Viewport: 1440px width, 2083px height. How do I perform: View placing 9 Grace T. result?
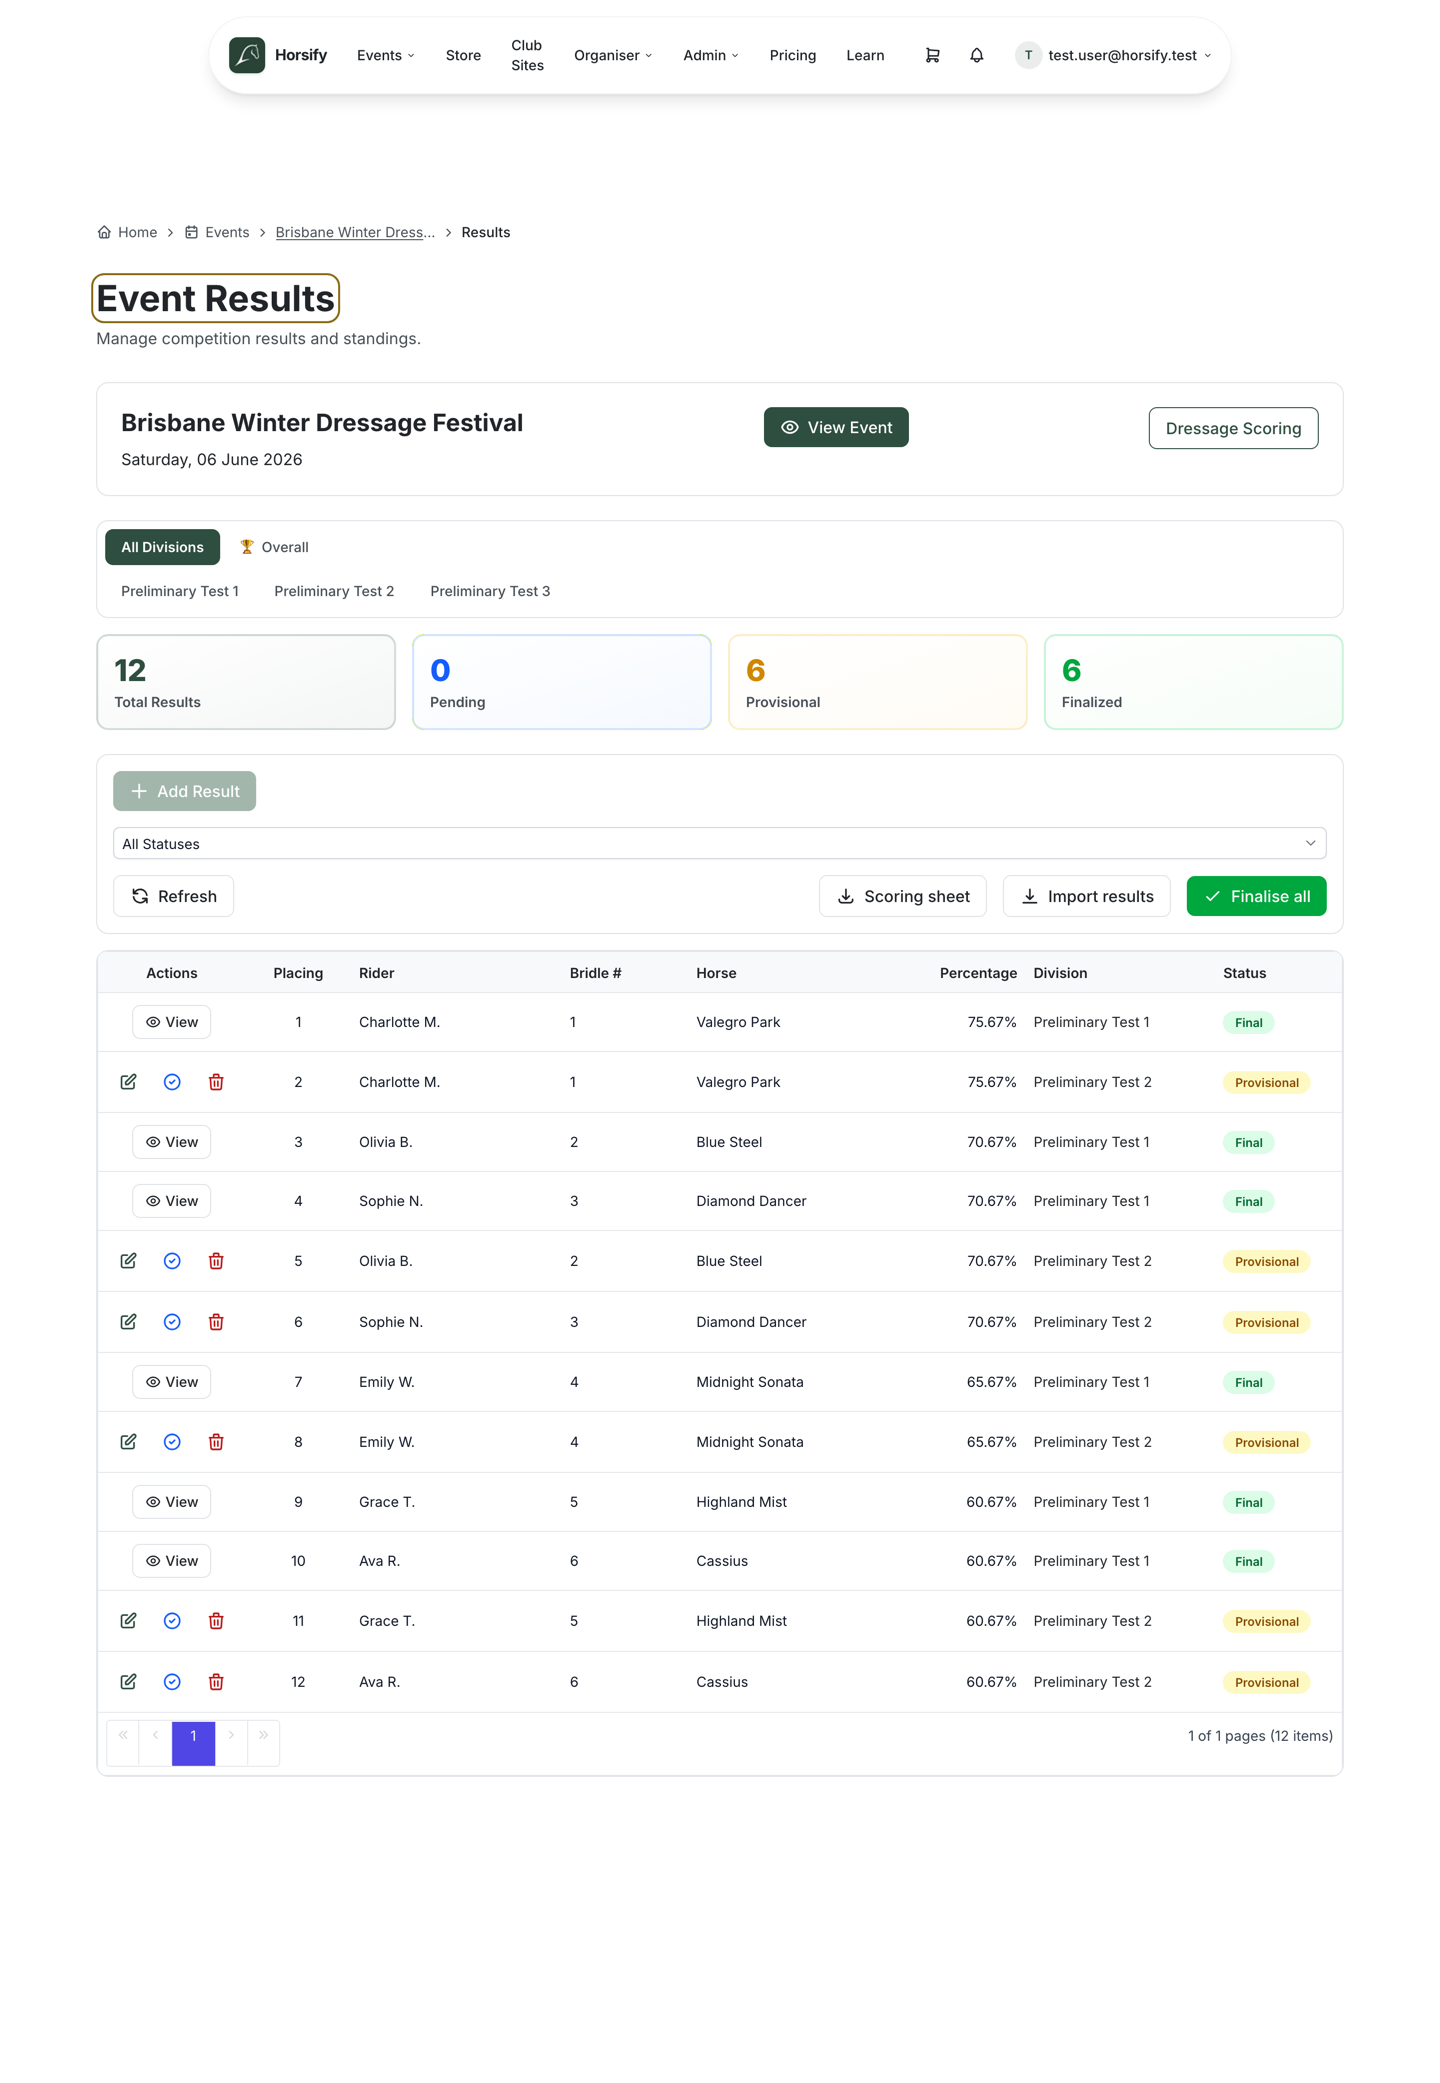tap(172, 1502)
